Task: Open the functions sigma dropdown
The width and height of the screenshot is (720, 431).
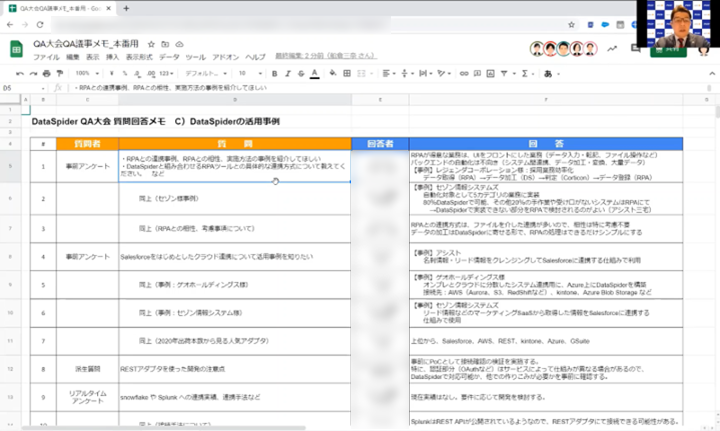Action: coord(527,73)
